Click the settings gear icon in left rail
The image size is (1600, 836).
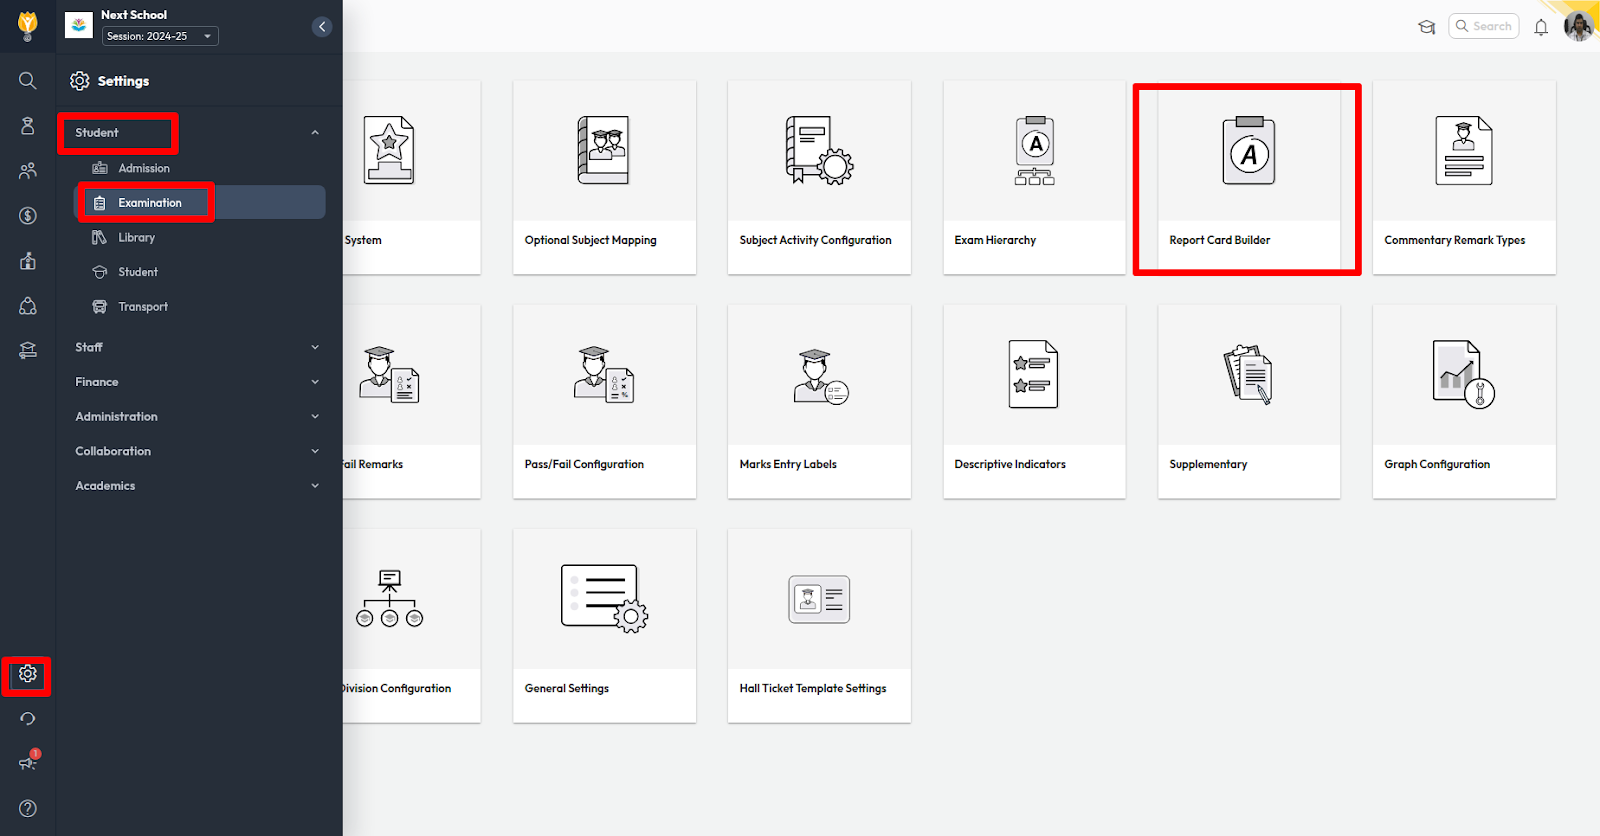click(28, 674)
